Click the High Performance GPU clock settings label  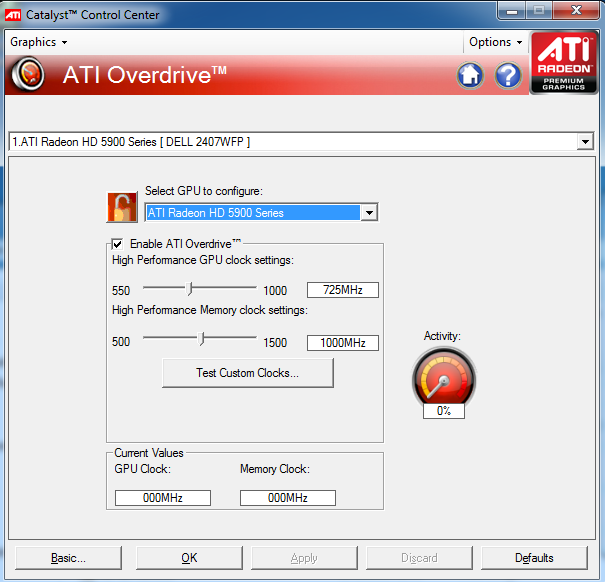pos(203,260)
